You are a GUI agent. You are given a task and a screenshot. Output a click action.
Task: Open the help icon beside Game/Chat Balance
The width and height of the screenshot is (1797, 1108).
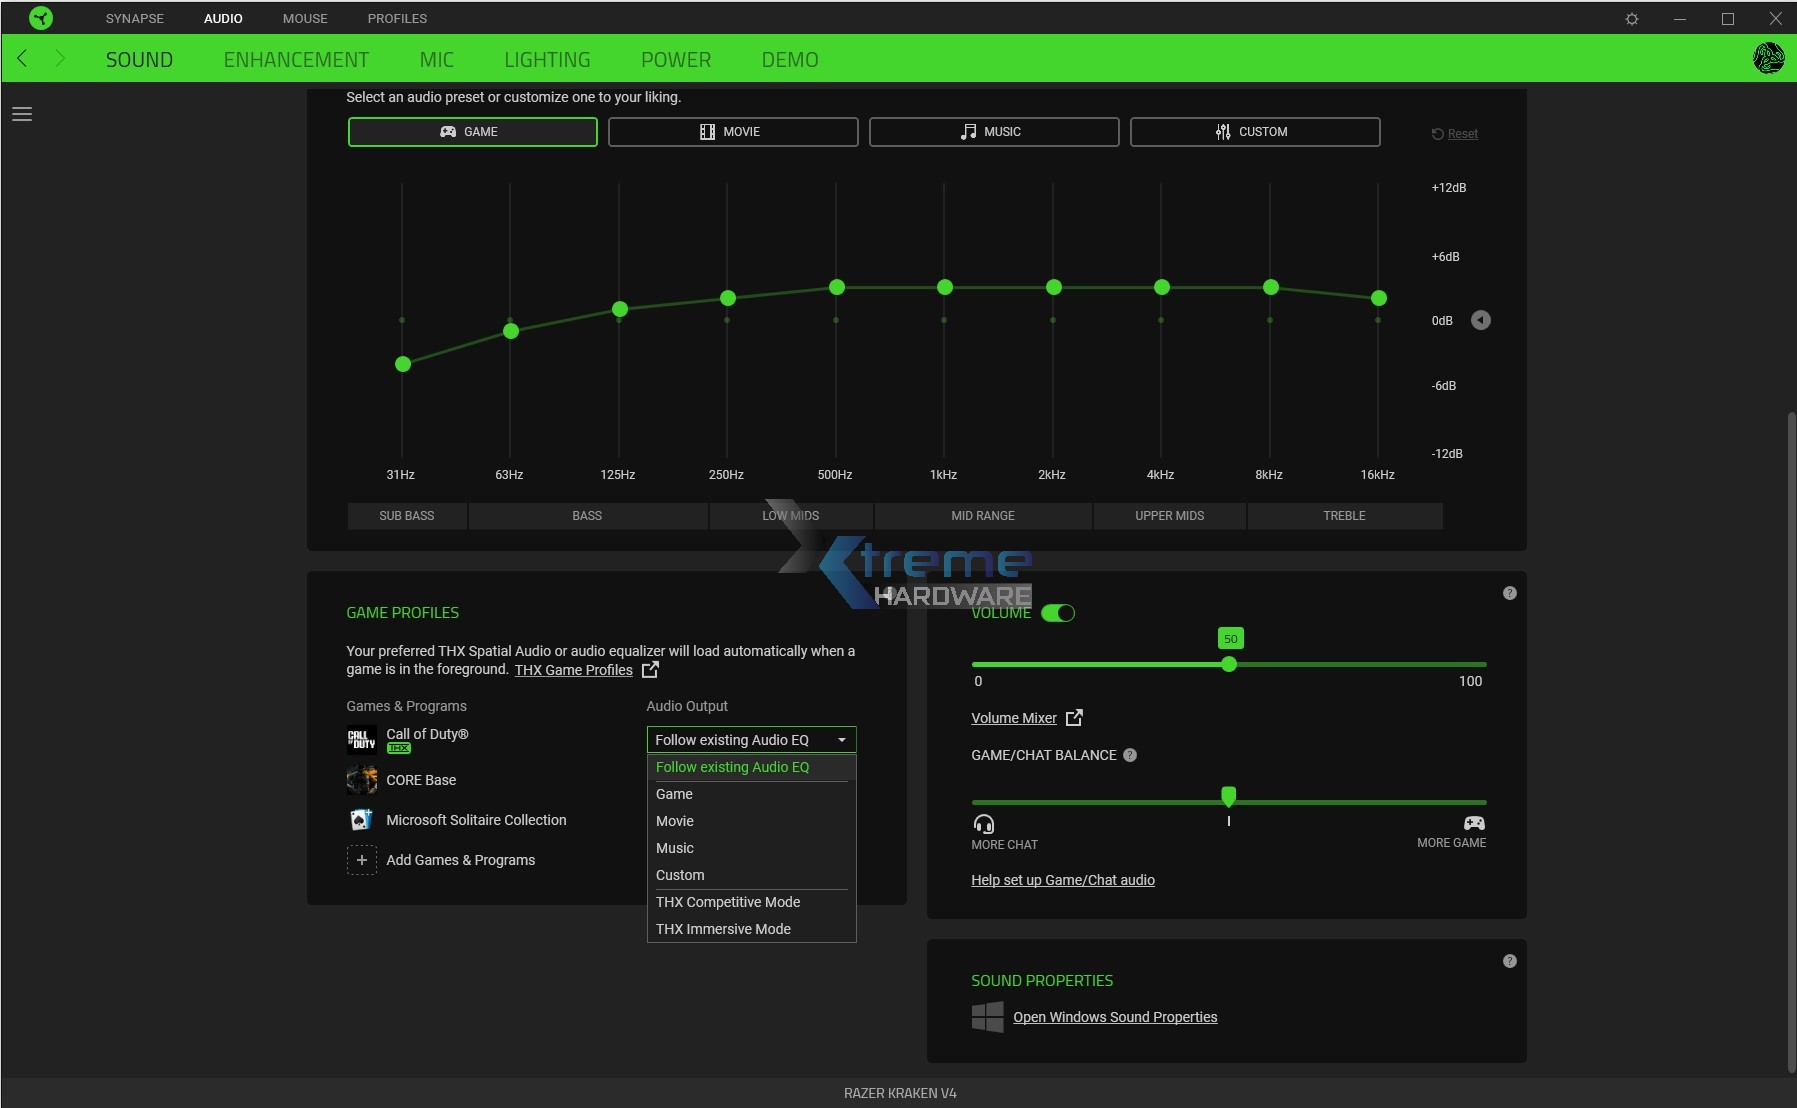[1130, 755]
